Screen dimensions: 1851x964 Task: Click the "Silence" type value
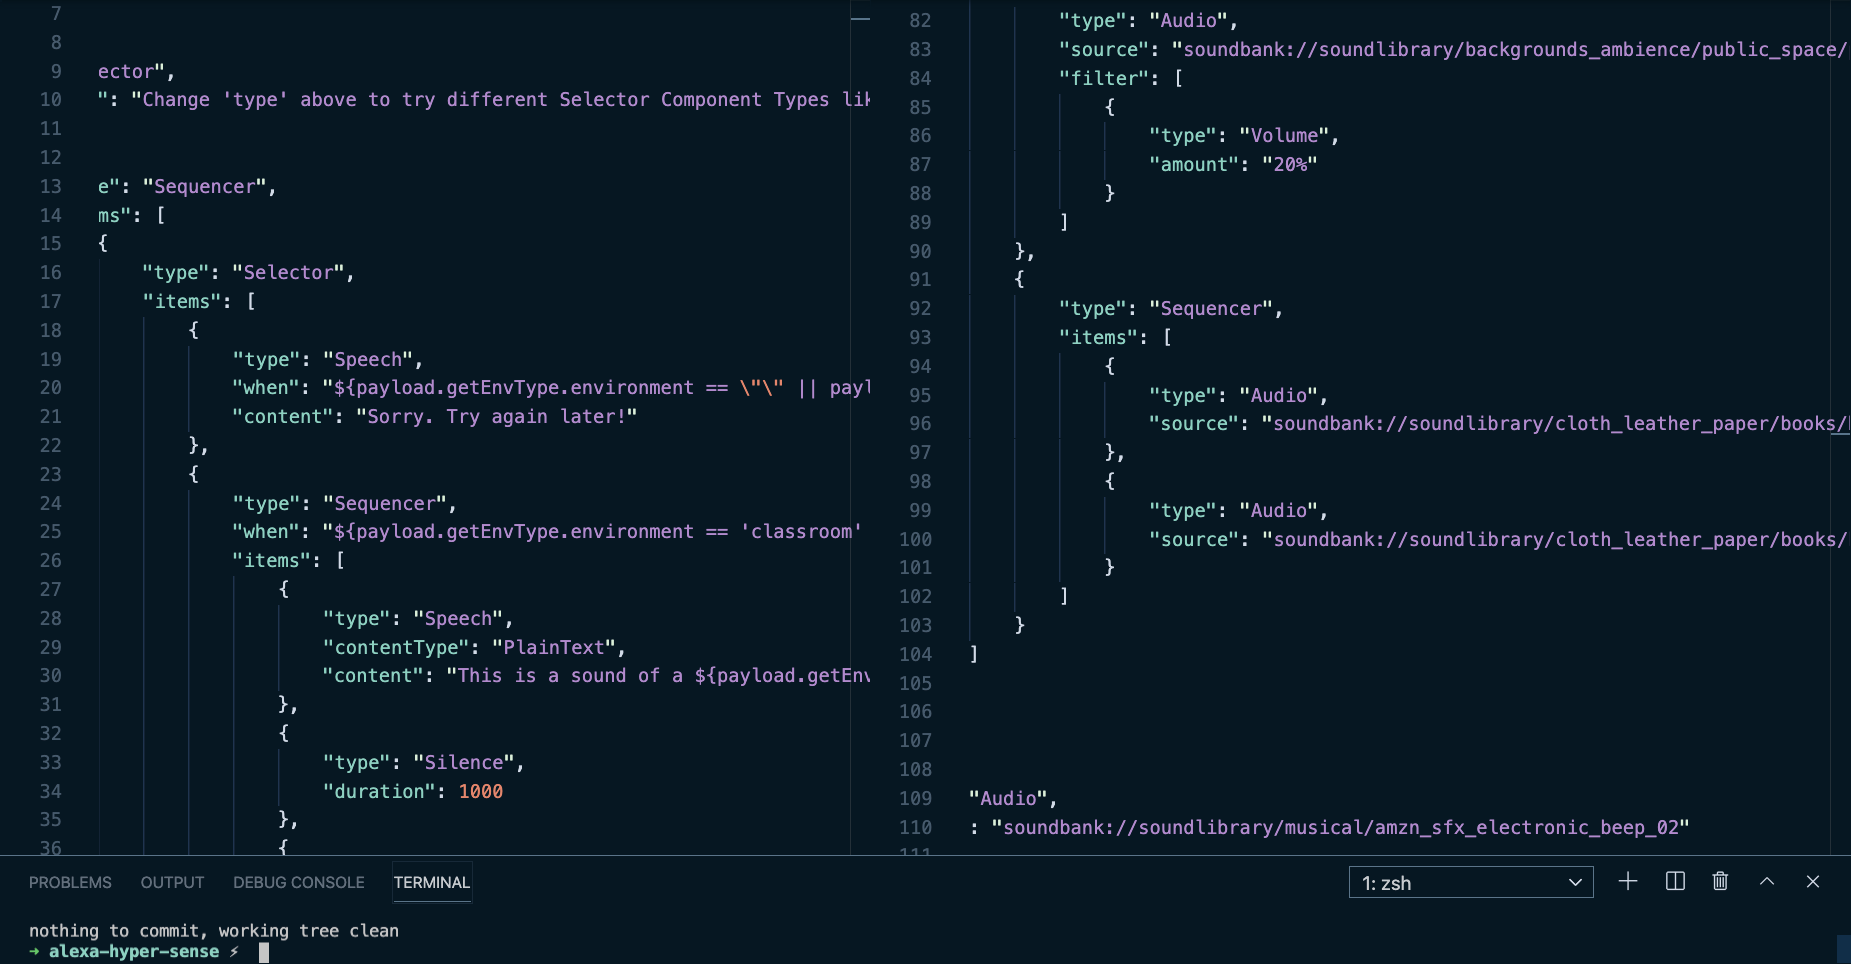click(464, 762)
